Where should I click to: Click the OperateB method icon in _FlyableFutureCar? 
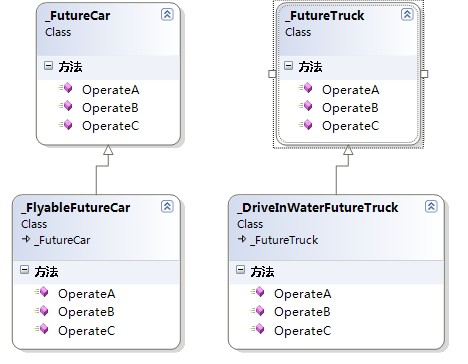click(x=42, y=311)
